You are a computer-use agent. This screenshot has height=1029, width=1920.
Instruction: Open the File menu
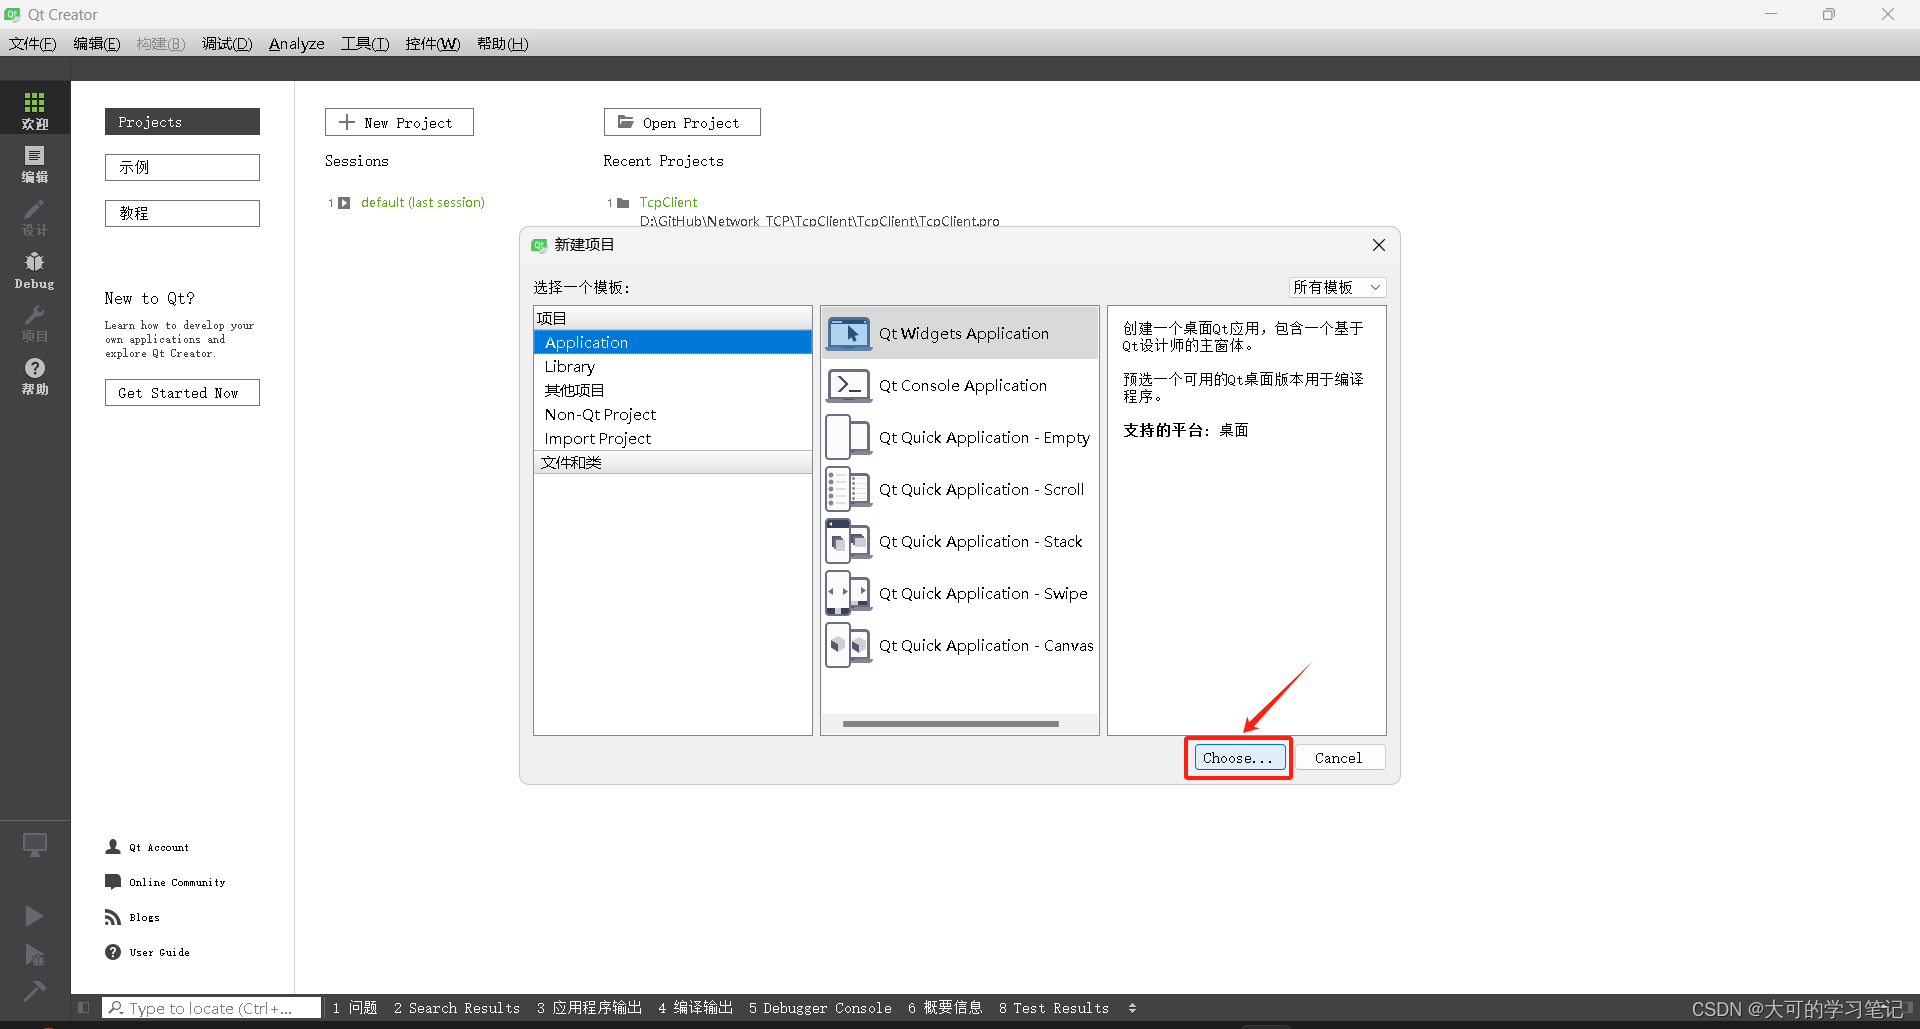click(x=32, y=44)
